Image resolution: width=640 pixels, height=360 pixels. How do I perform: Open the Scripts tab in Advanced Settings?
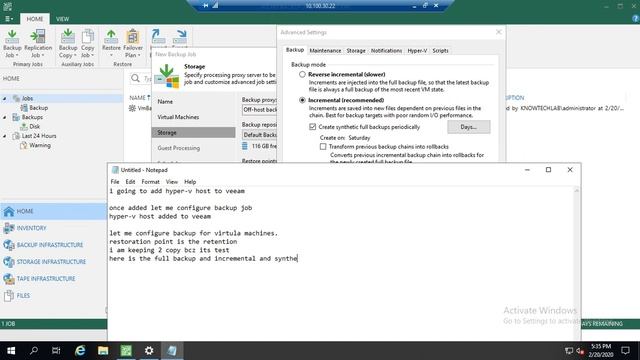click(x=440, y=51)
